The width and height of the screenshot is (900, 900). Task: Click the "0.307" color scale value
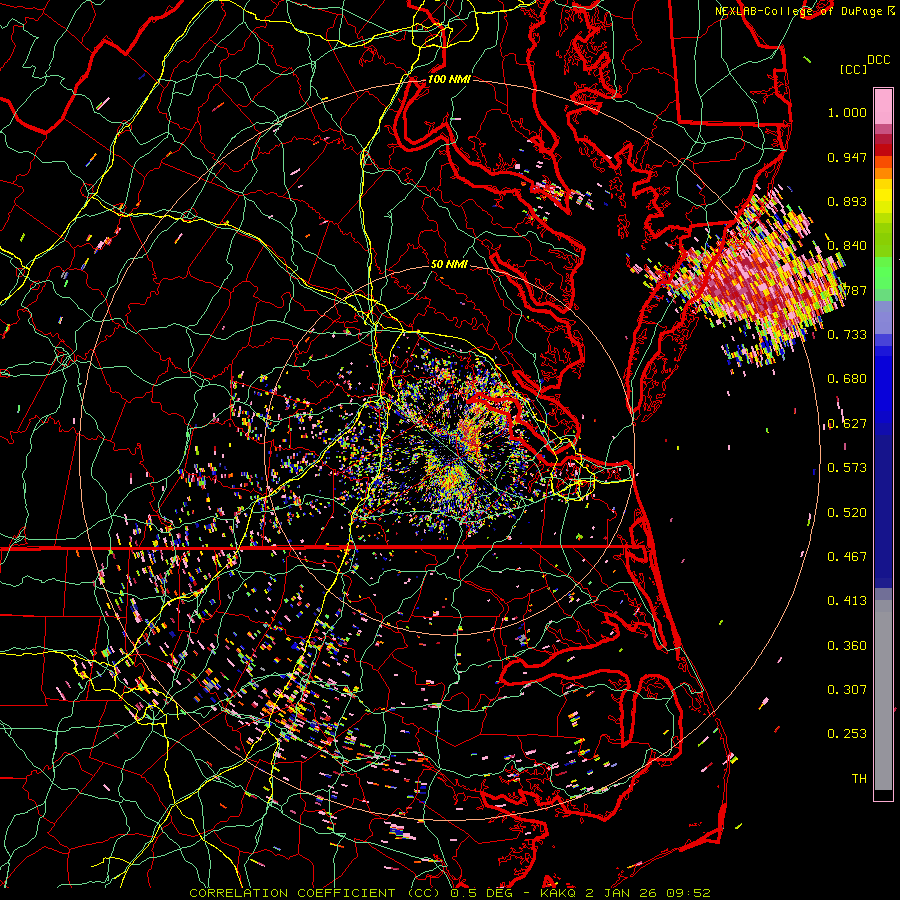click(x=847, y=690)
